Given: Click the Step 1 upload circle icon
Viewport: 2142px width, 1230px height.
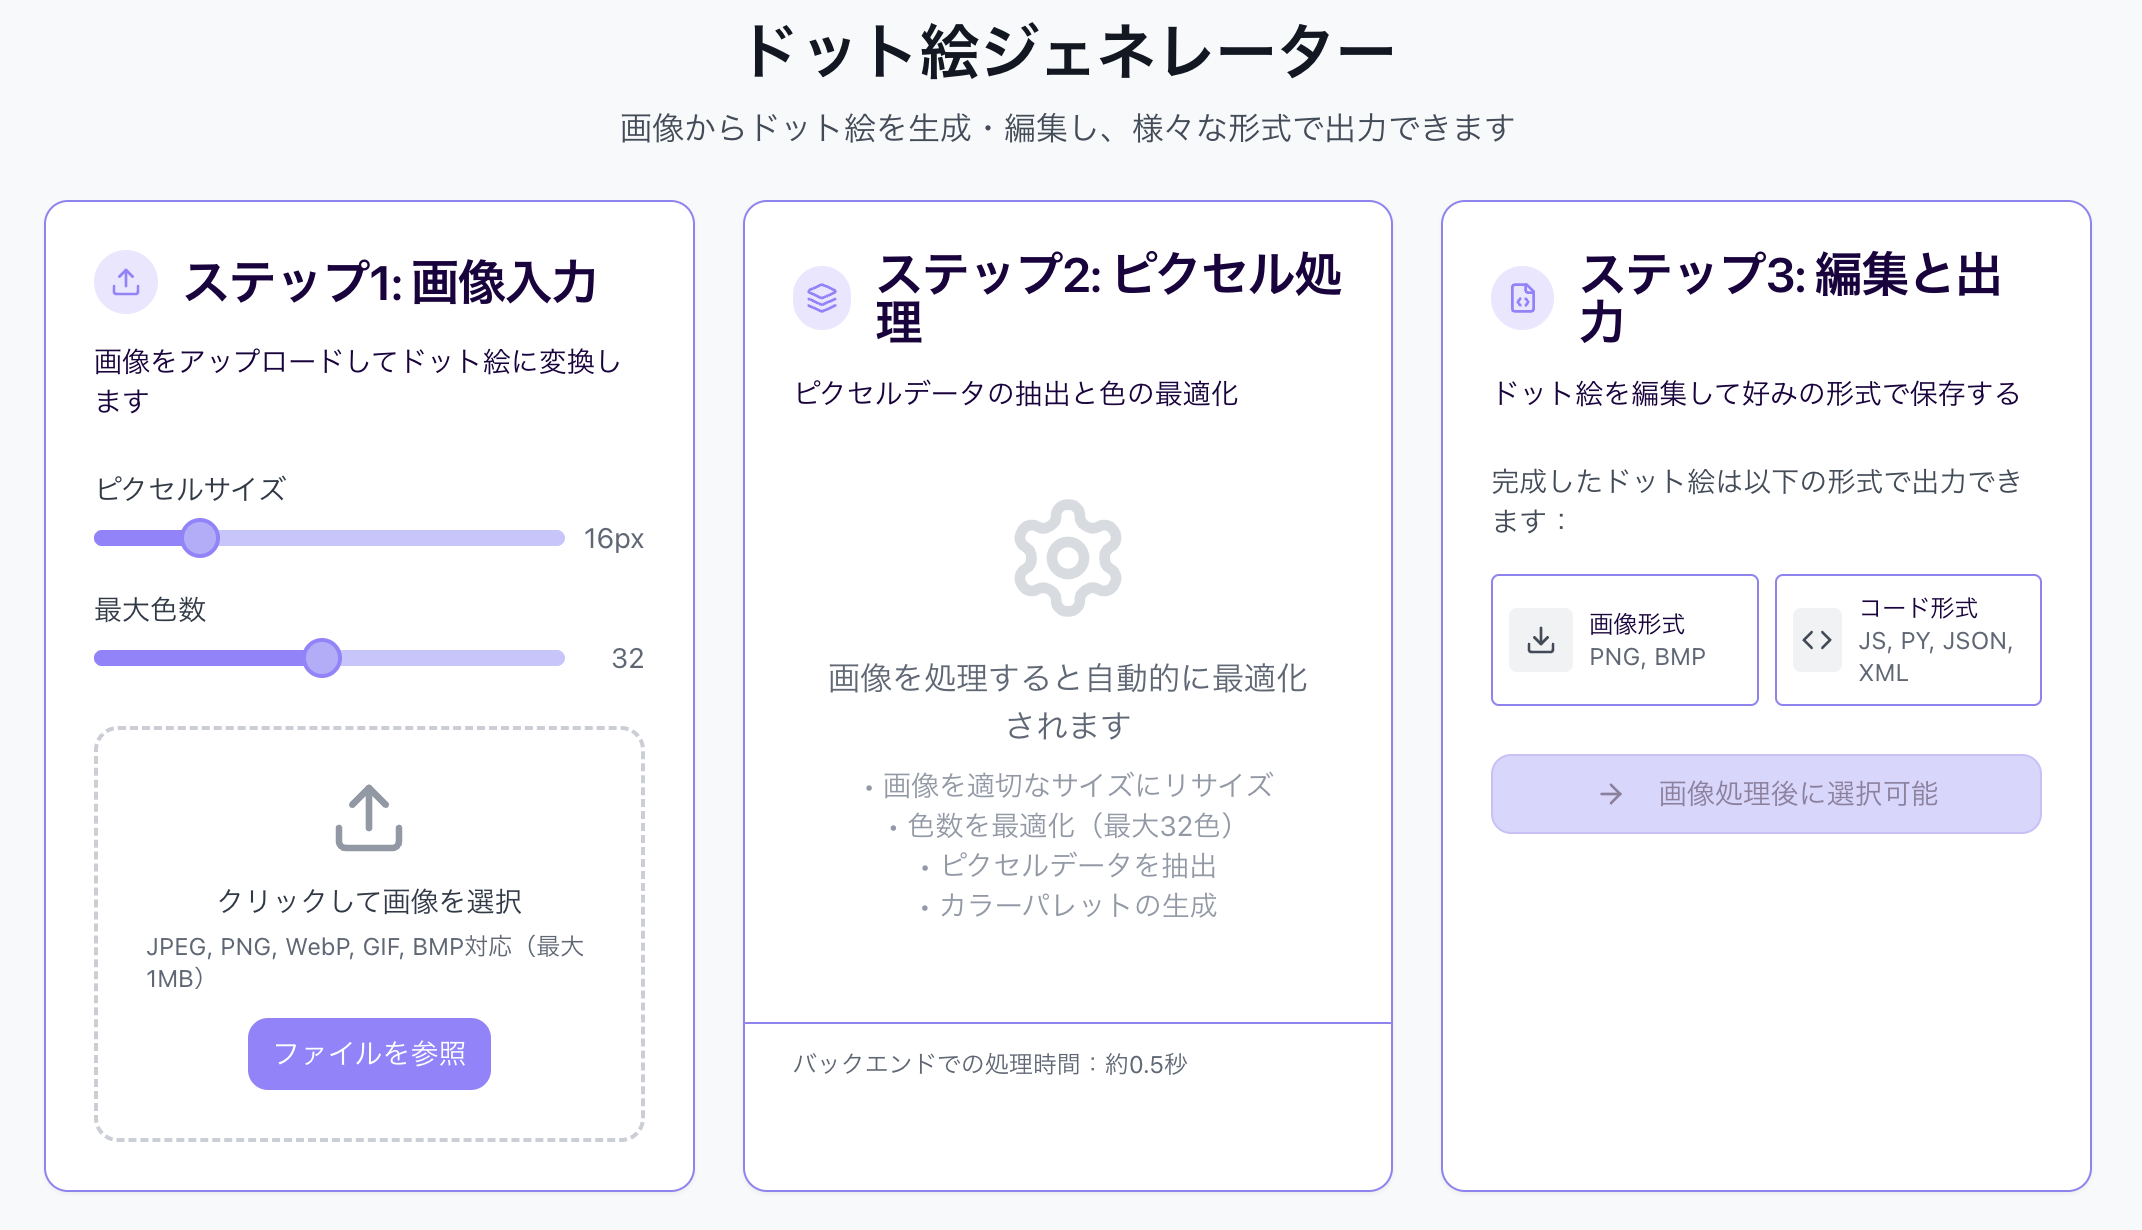Looking at the screenshot, I should coord(126,282).
